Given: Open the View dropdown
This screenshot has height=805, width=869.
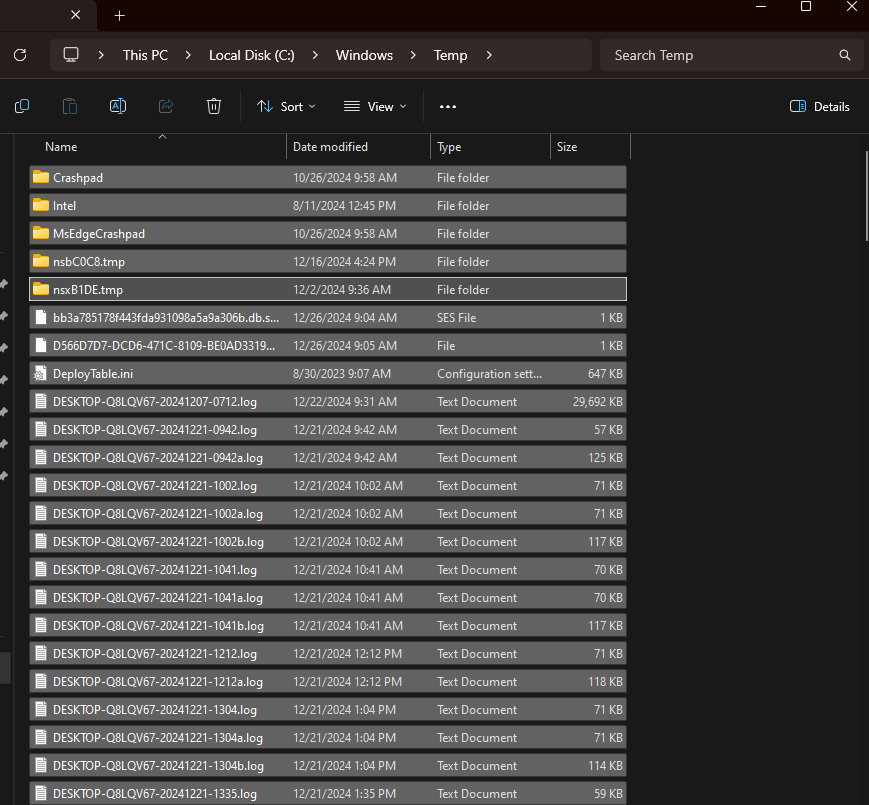Looking at the screenshot, I should point(375,106).
